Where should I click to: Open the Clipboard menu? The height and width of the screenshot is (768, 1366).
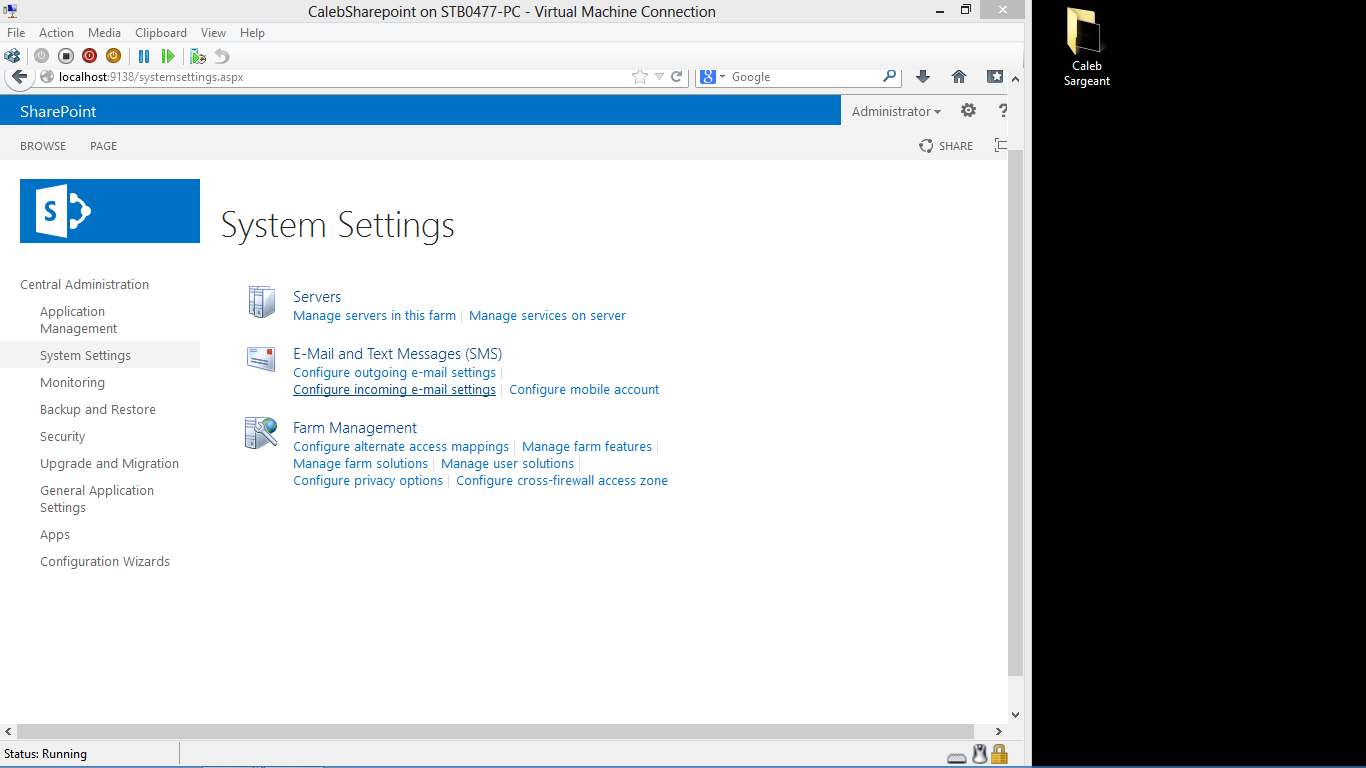[x=161, y=33]
